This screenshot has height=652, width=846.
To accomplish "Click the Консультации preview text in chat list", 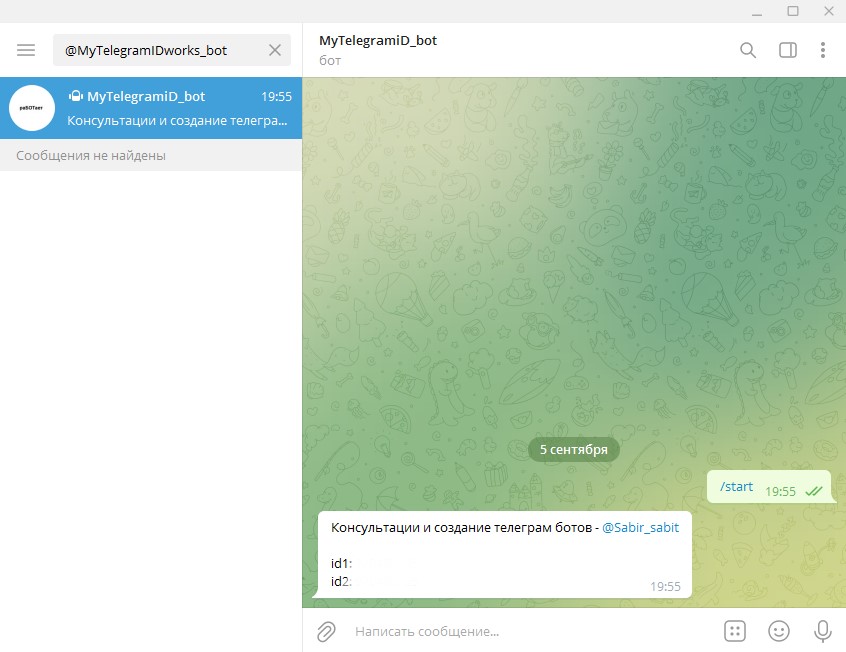I will pos(177,120).
